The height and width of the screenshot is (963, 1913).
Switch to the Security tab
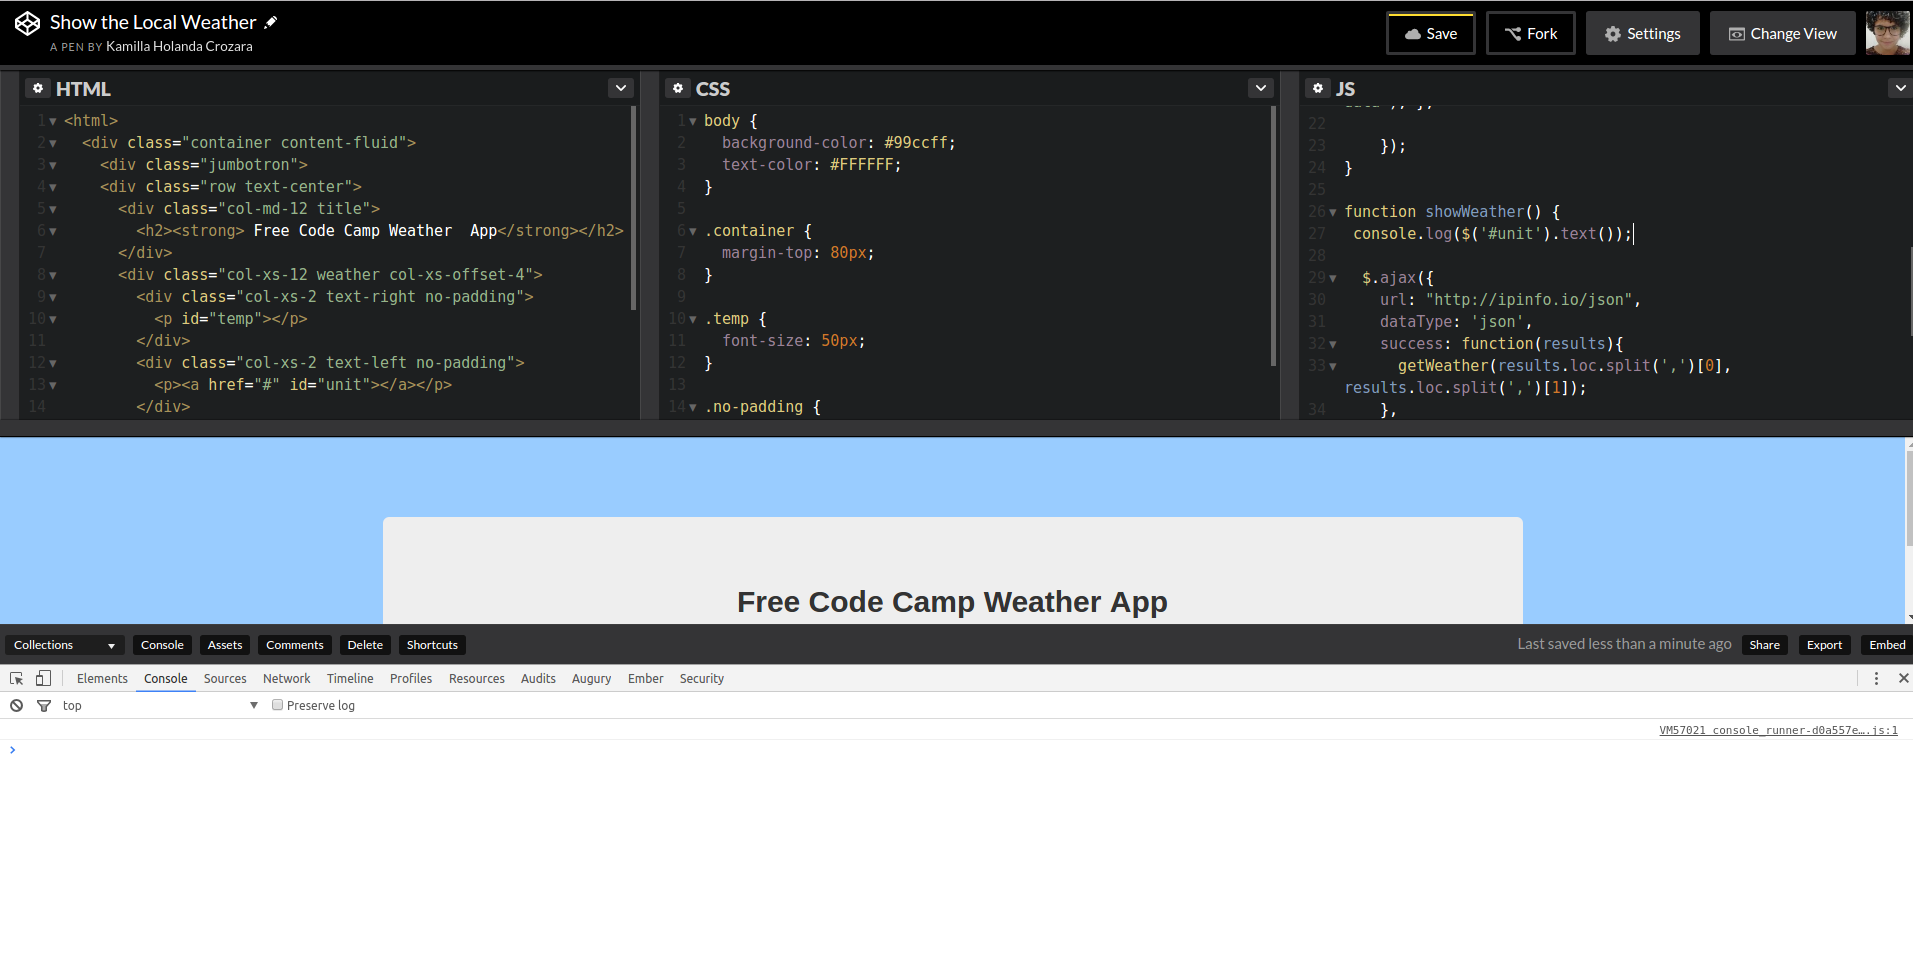tap(702, 678)
